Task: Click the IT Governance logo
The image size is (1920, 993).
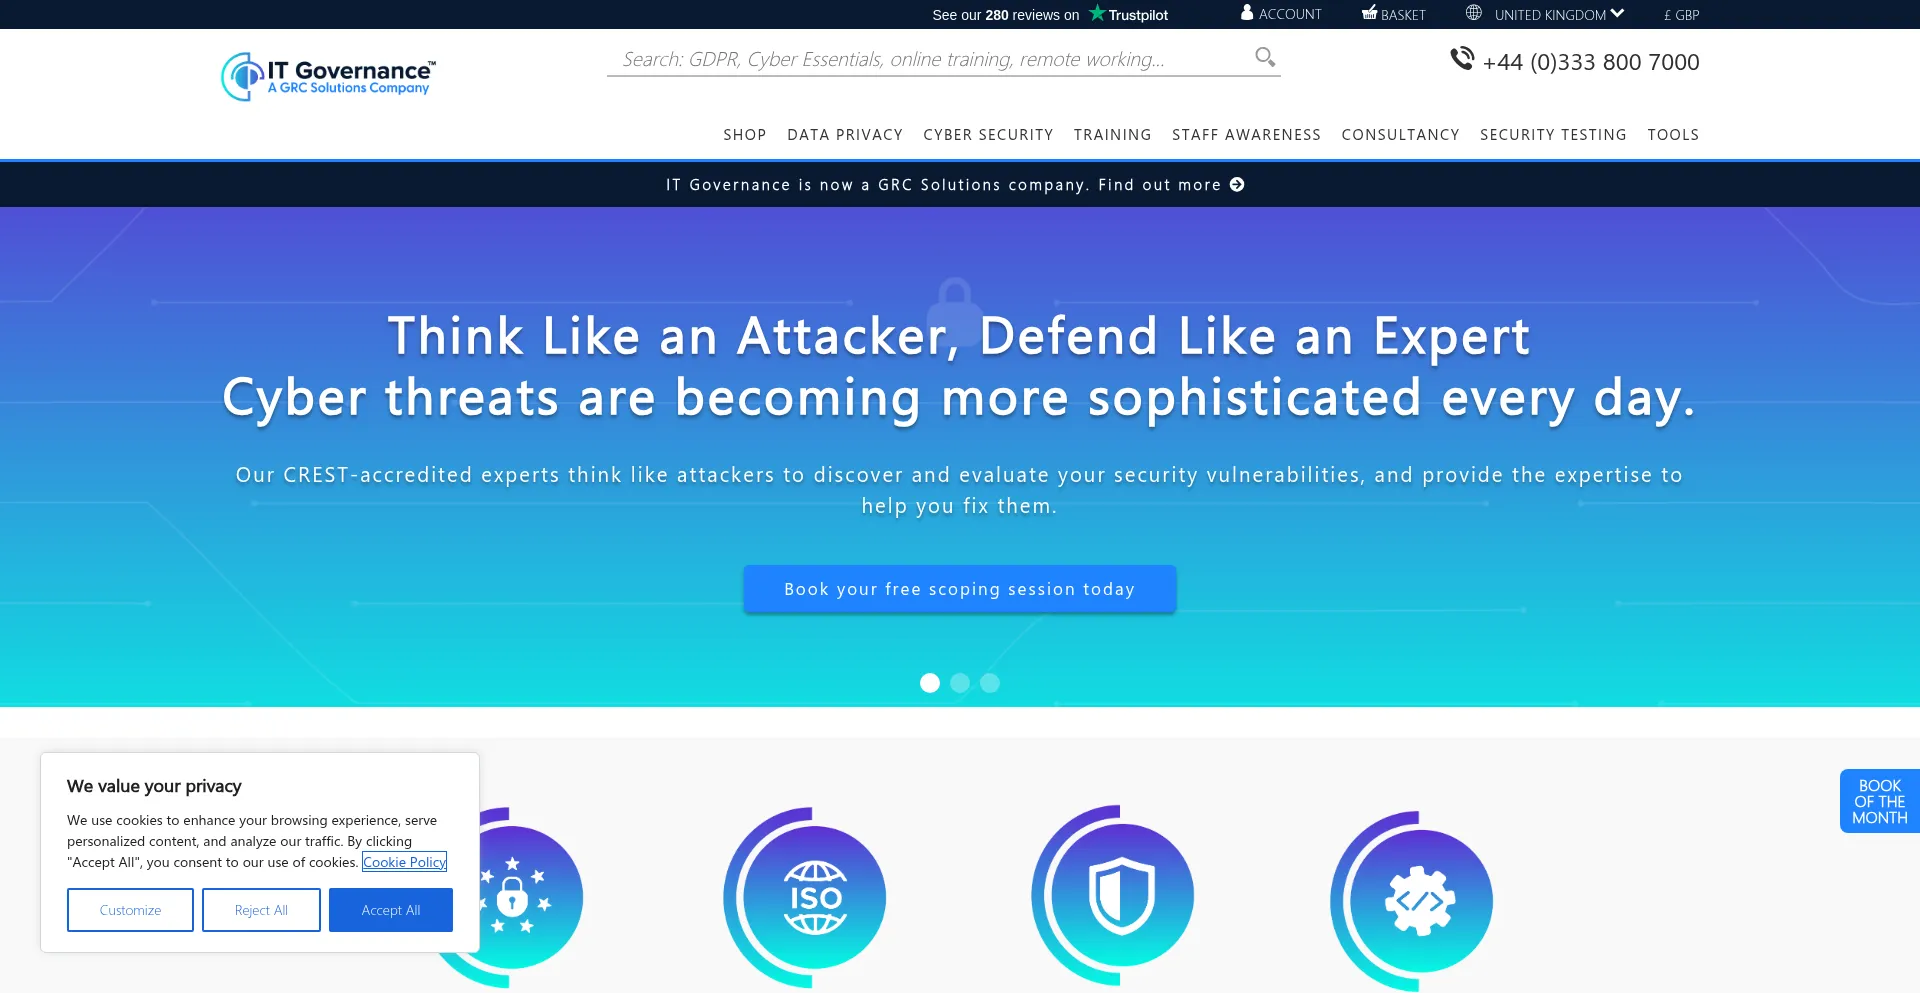Action: 328,76
